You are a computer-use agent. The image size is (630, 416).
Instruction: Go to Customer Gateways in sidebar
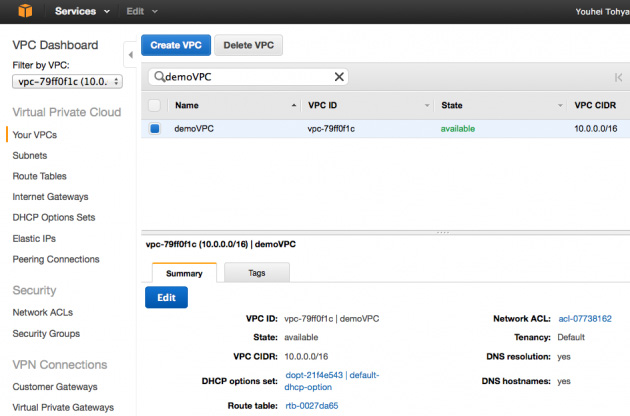(x=55, y=387)
